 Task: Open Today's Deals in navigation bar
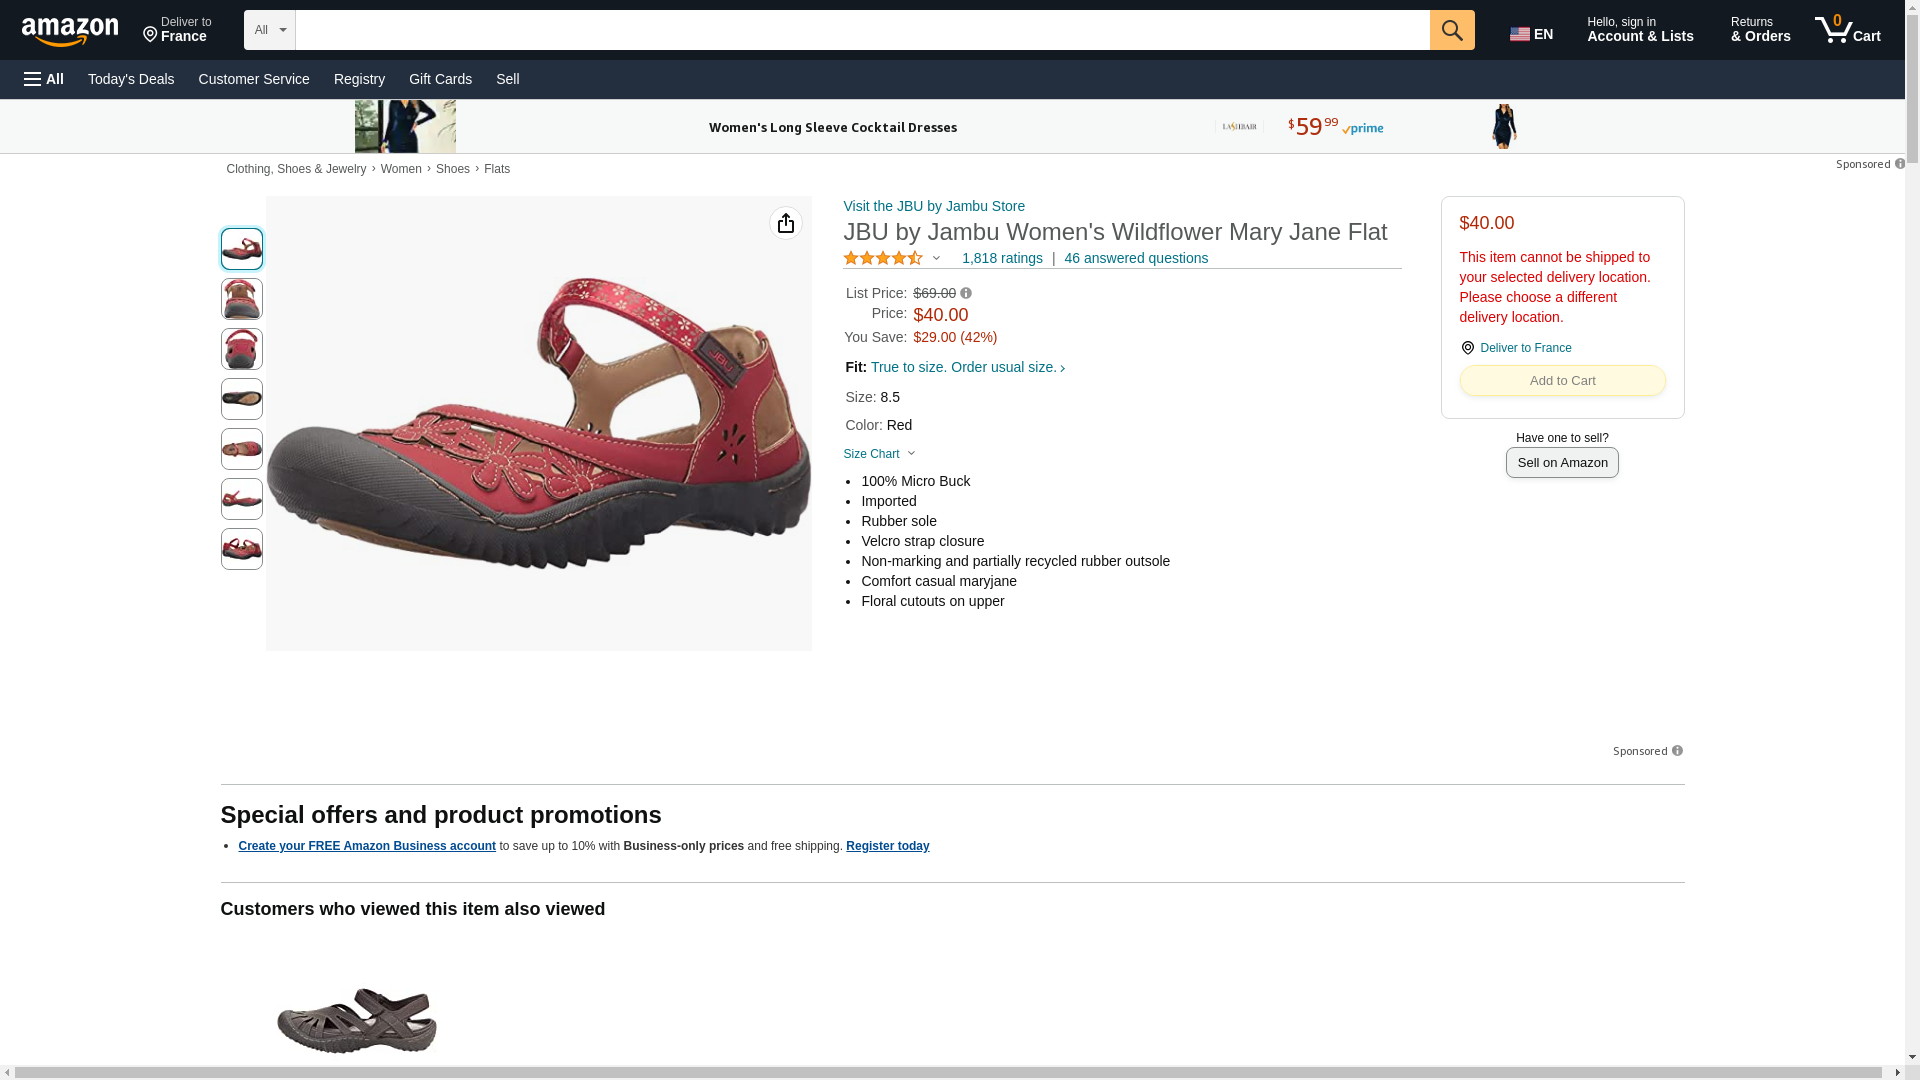[131, 79]
